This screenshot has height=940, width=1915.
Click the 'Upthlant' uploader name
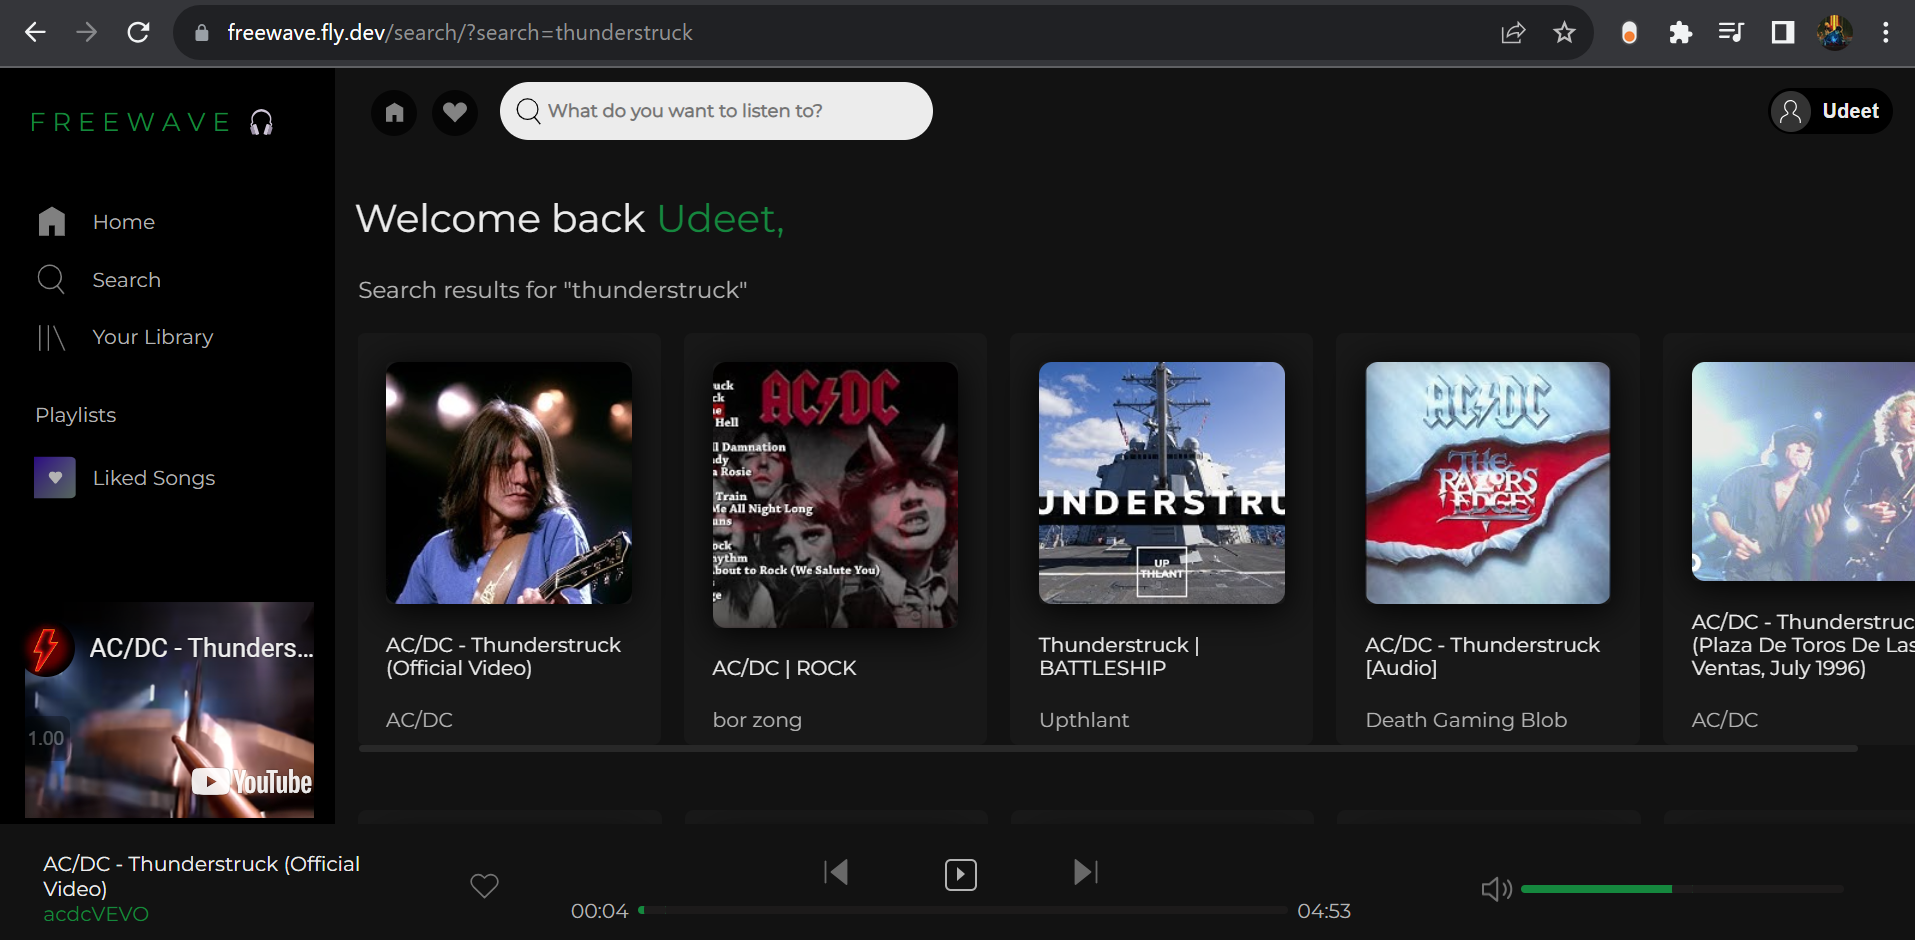point(1084,720)
